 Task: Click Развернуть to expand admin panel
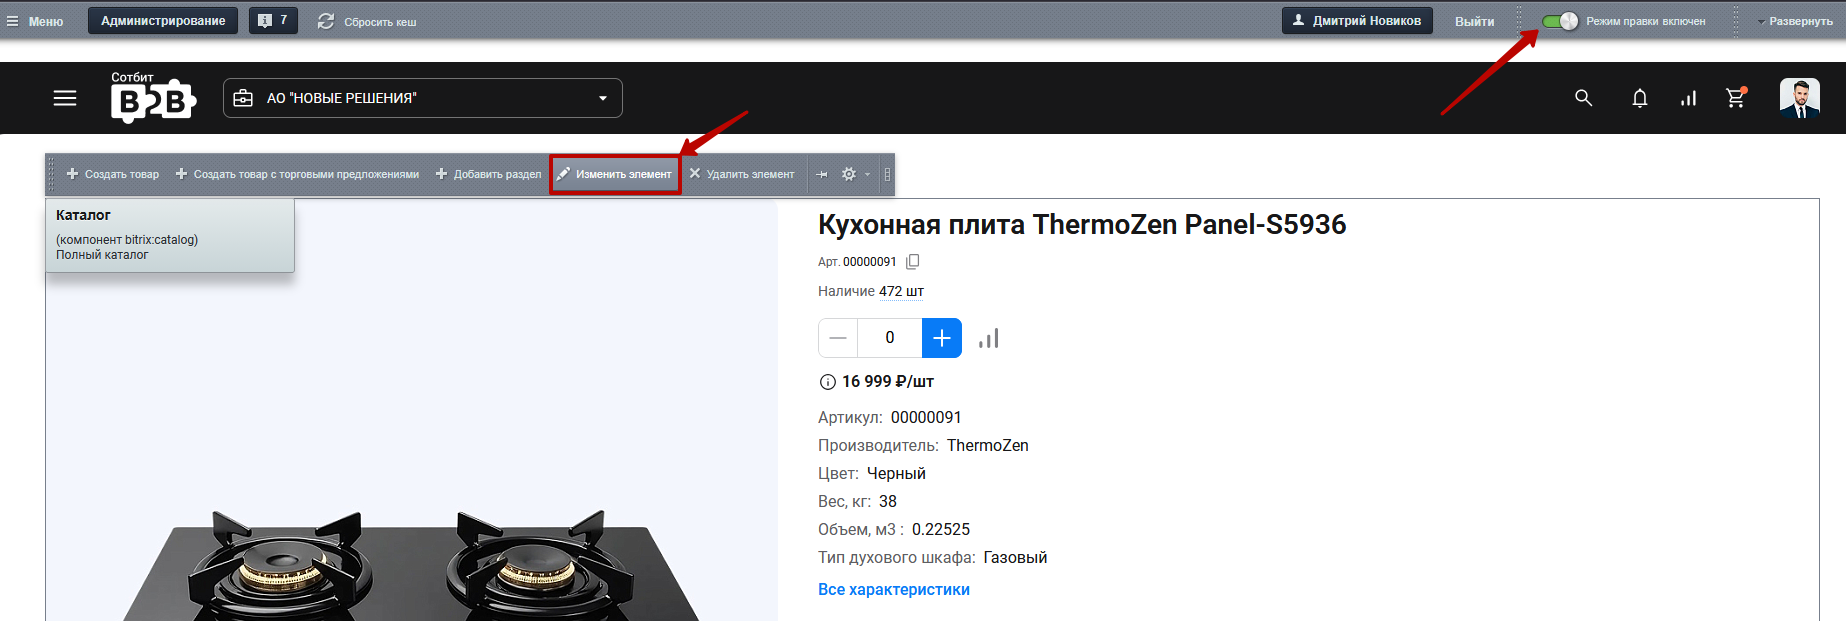(x=1795, y=21)
